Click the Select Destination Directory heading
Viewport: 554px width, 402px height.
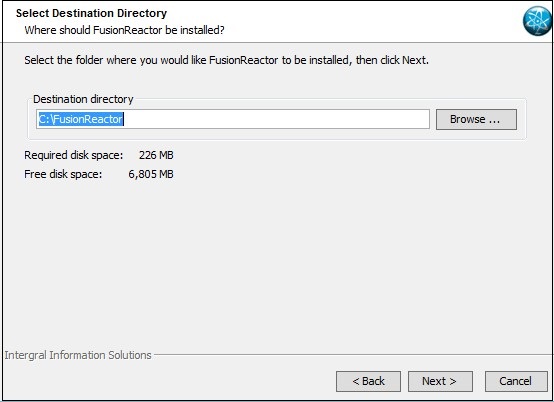point(91,13)
